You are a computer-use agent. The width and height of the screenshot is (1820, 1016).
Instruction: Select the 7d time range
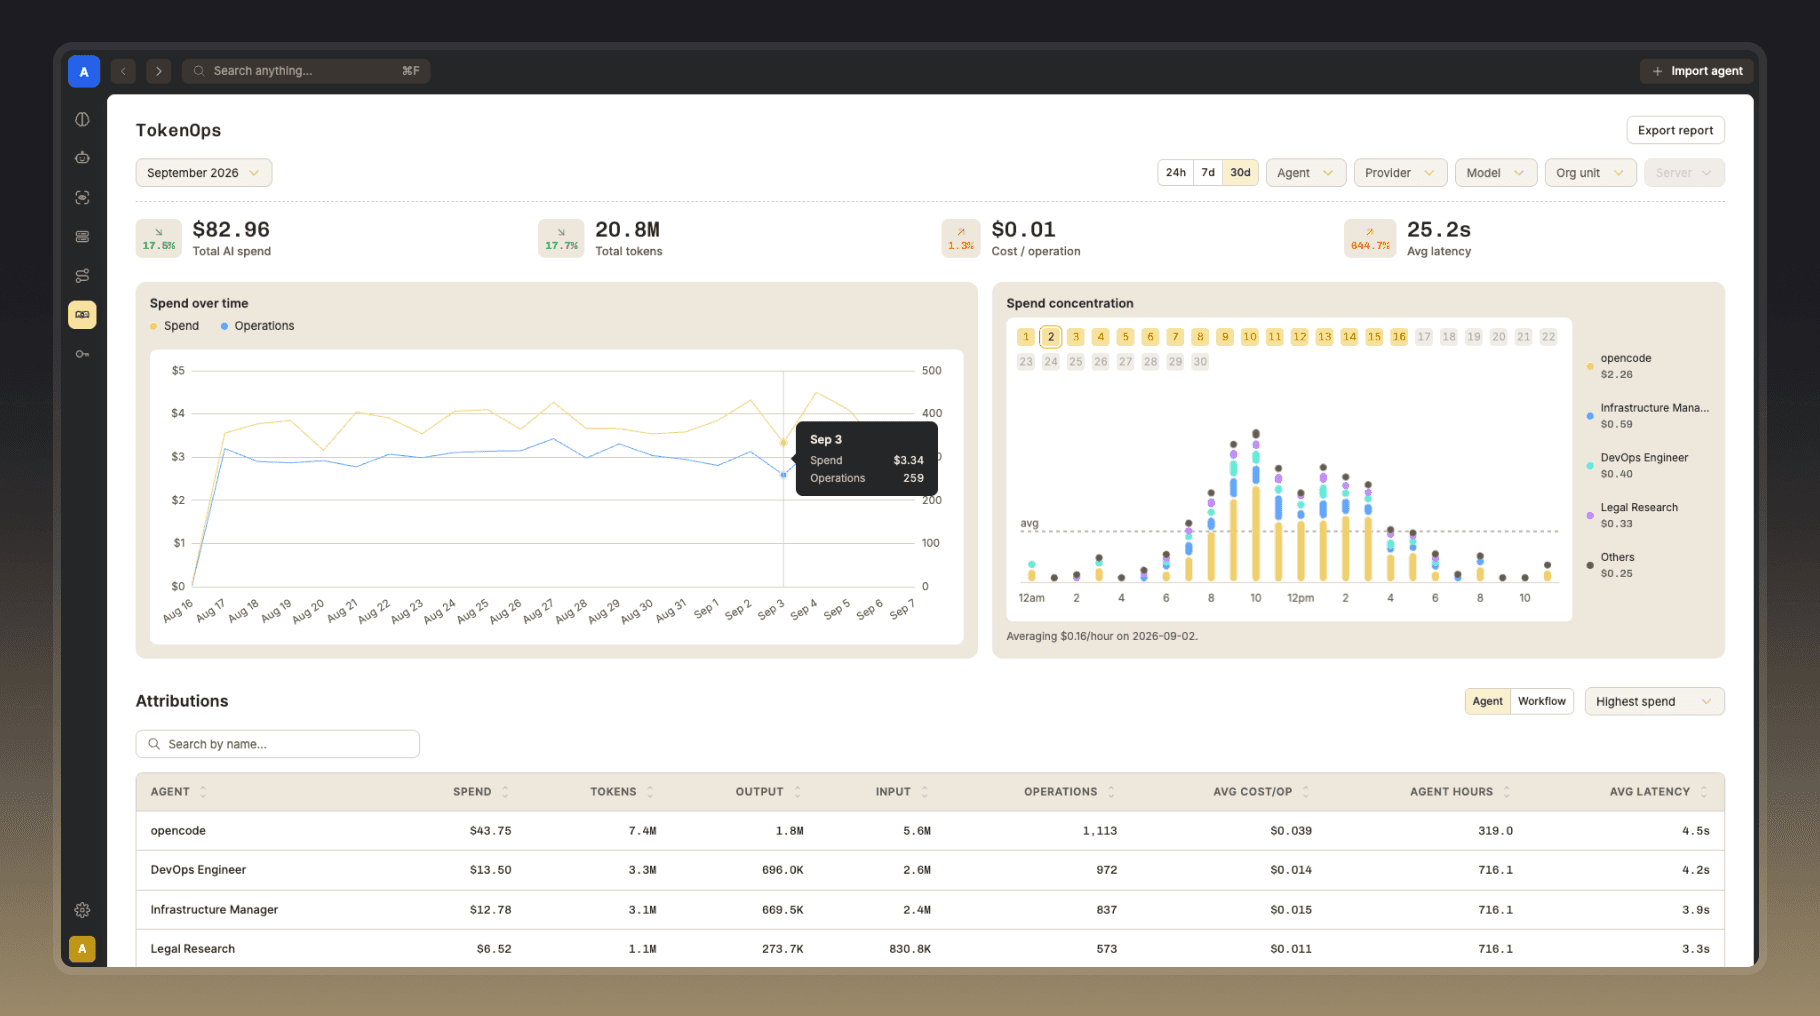[x=1208, y=173]
